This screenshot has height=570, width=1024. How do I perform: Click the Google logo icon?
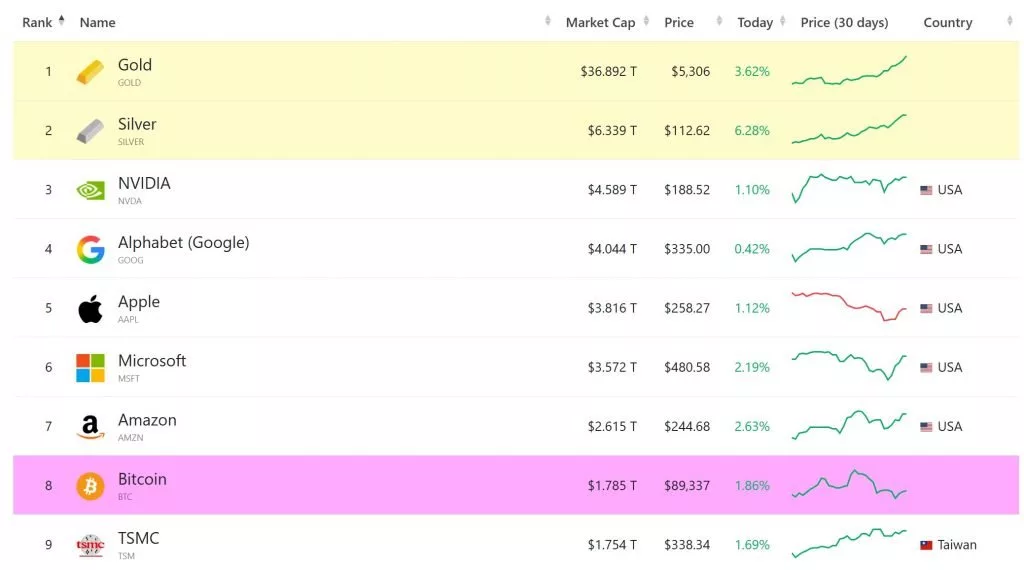tap(90, 249)
